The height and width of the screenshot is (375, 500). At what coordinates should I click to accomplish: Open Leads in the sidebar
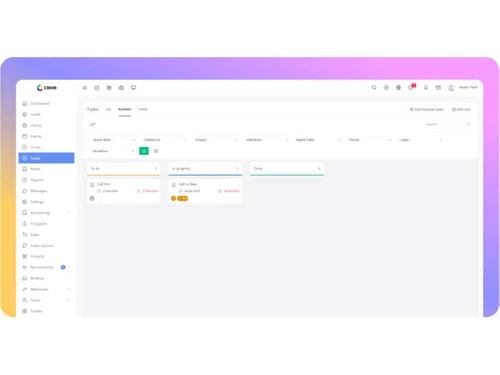click(46, 114)
